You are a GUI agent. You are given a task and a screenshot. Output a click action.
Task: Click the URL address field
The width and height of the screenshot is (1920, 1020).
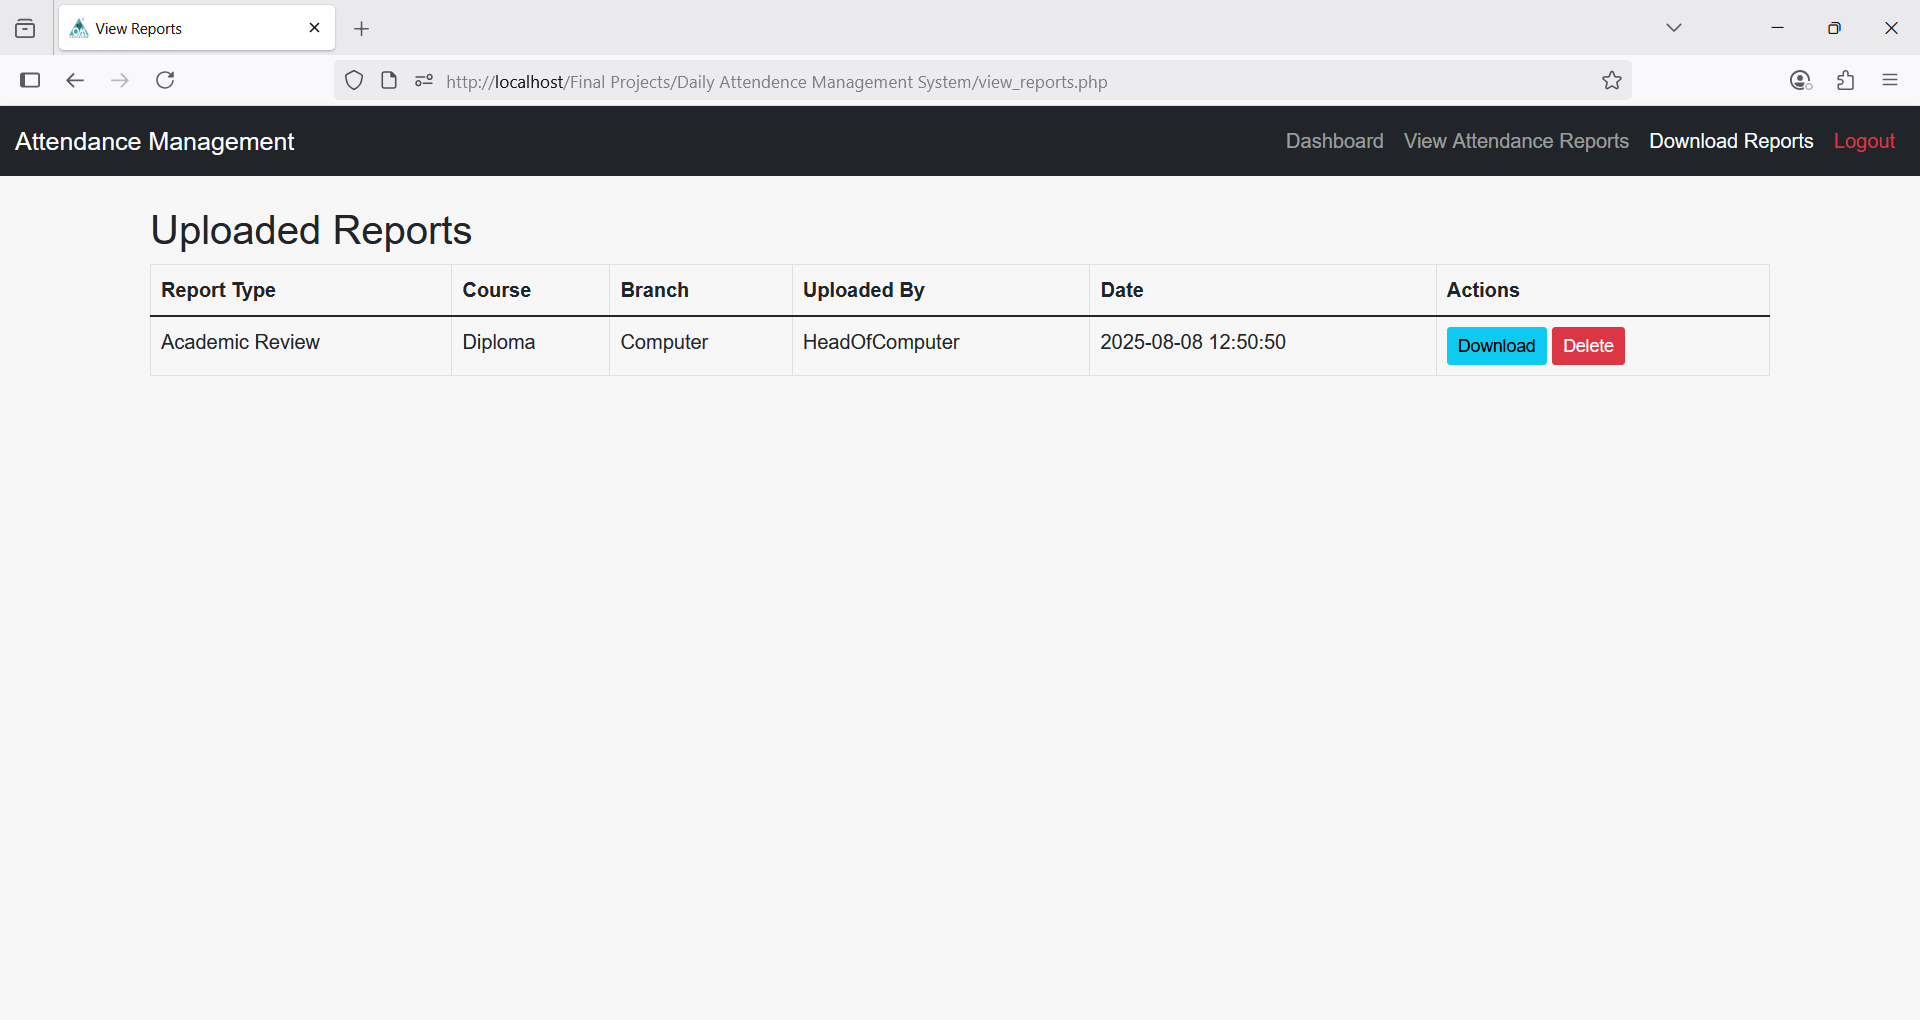point(900,82)
